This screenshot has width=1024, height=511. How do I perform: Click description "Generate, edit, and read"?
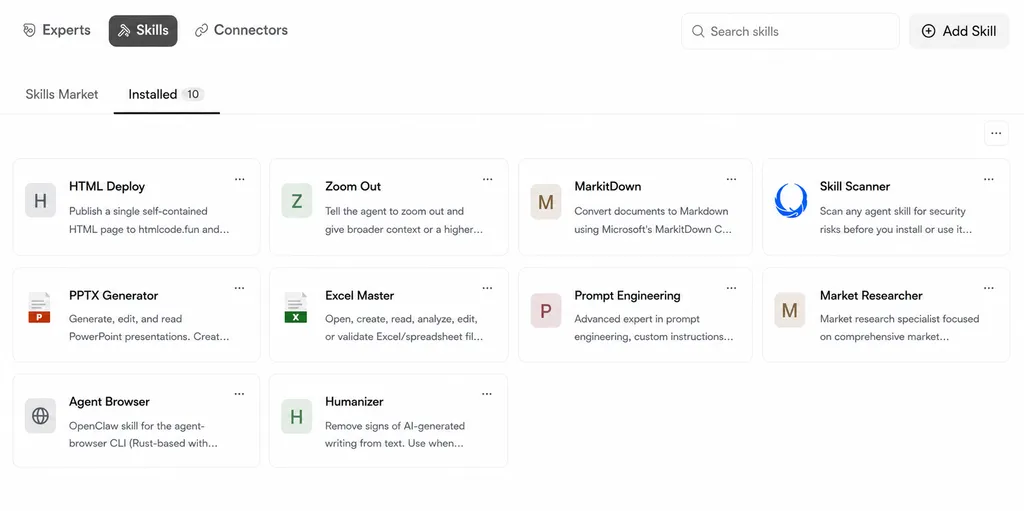point(125,319)
